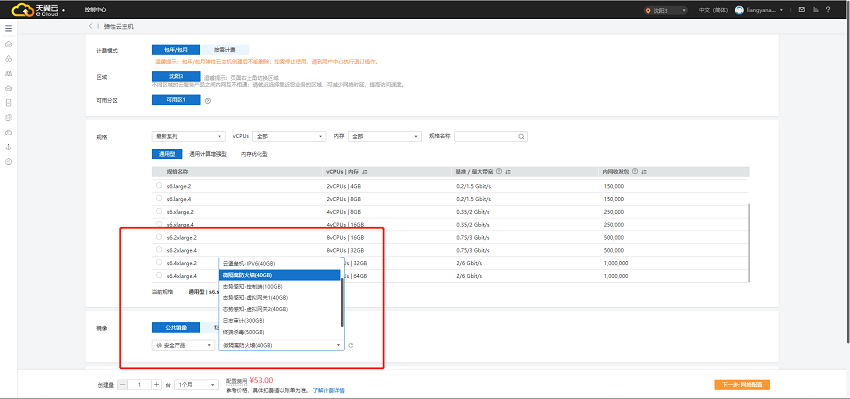
Task: Open the mail messages icon in the header
Action: [x=802, y=9]
